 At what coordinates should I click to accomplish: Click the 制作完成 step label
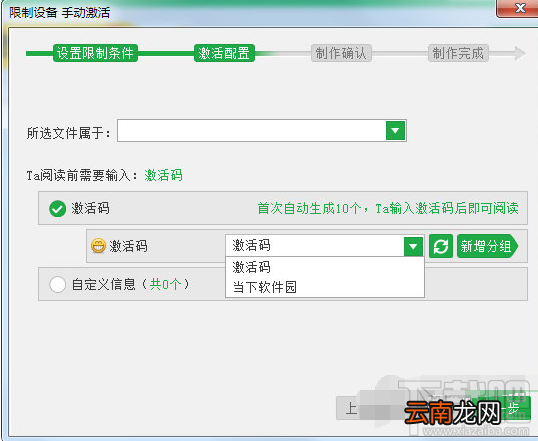[x=458, y=53]
